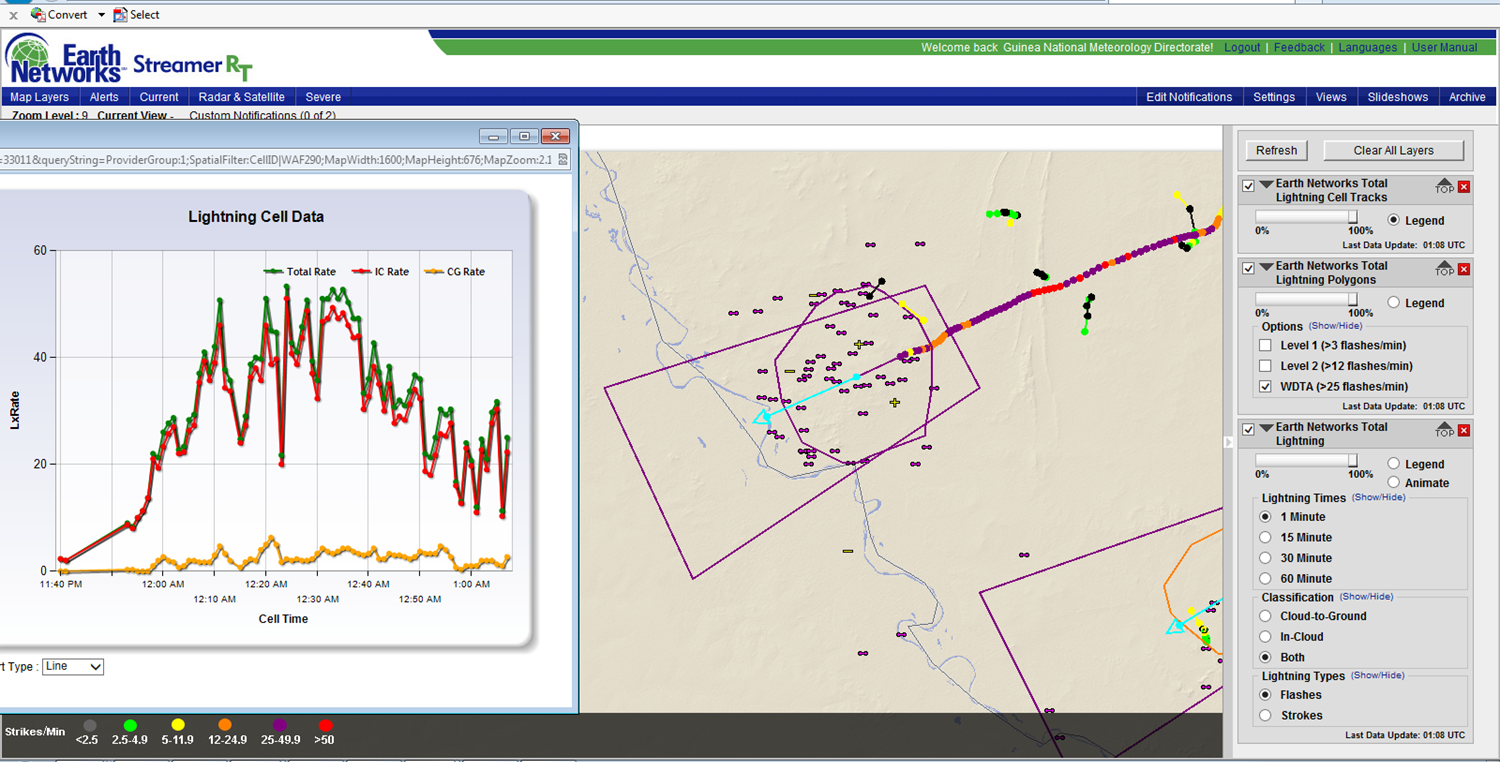Open the chart type Line dropdown
Image resolution: width=1500 pixels, height=762 pixels.
tap(73, 666)
